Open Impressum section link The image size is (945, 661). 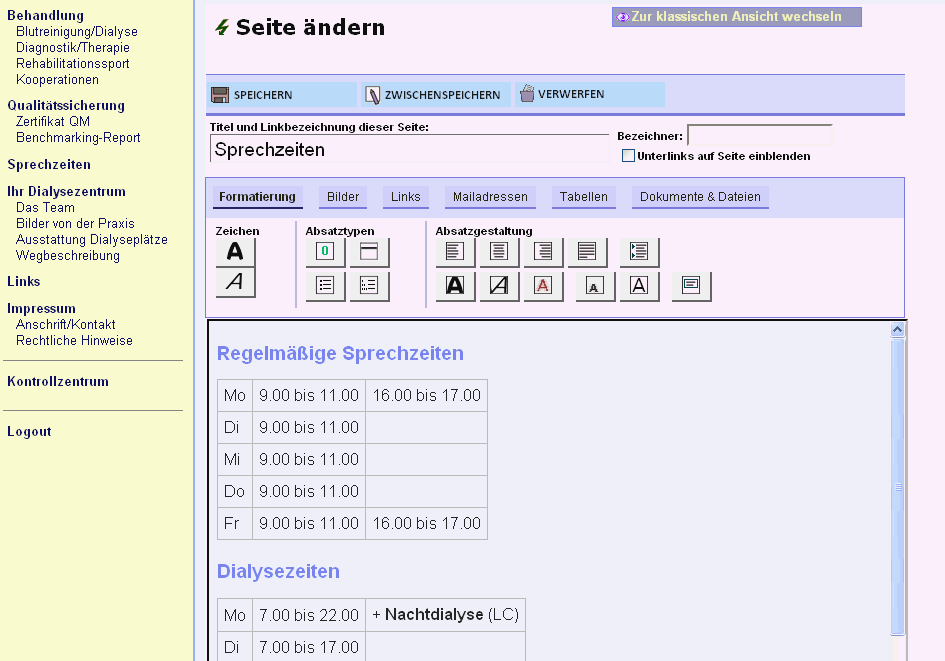pos(41,309)
